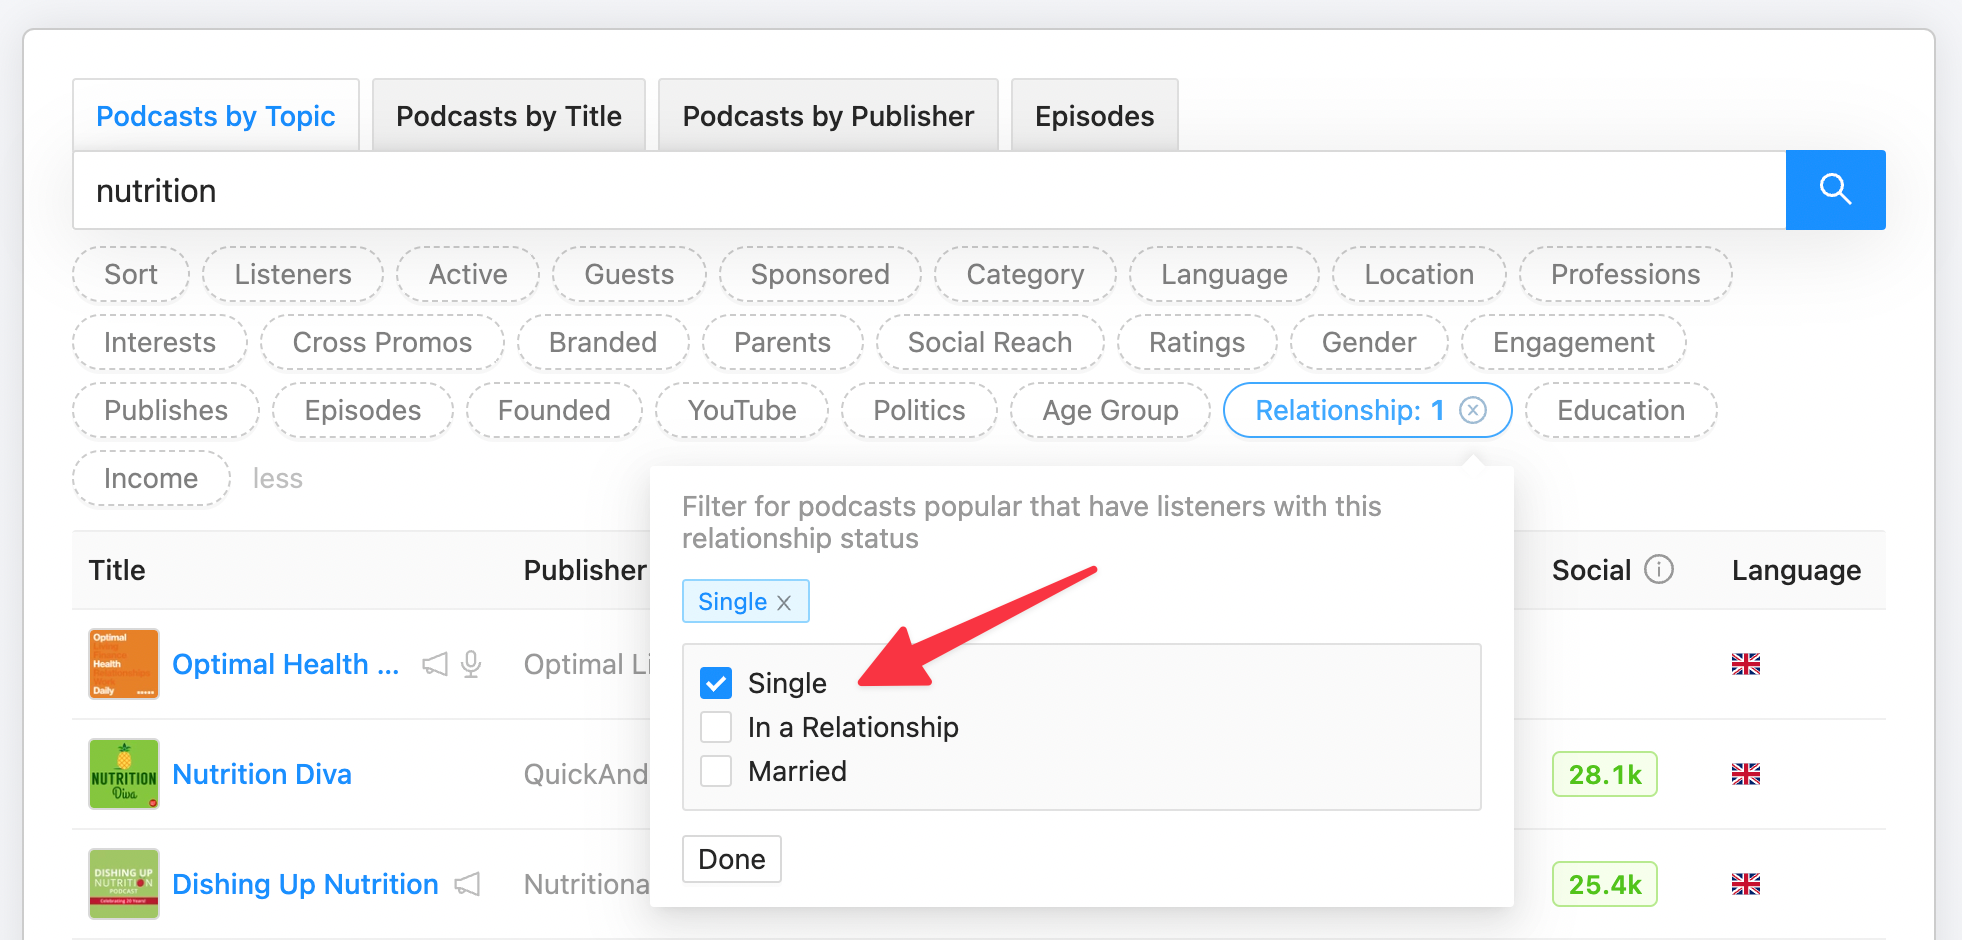Click the megaphone icon next to Optimal Health
The image size is (1962, 940).
435,664
